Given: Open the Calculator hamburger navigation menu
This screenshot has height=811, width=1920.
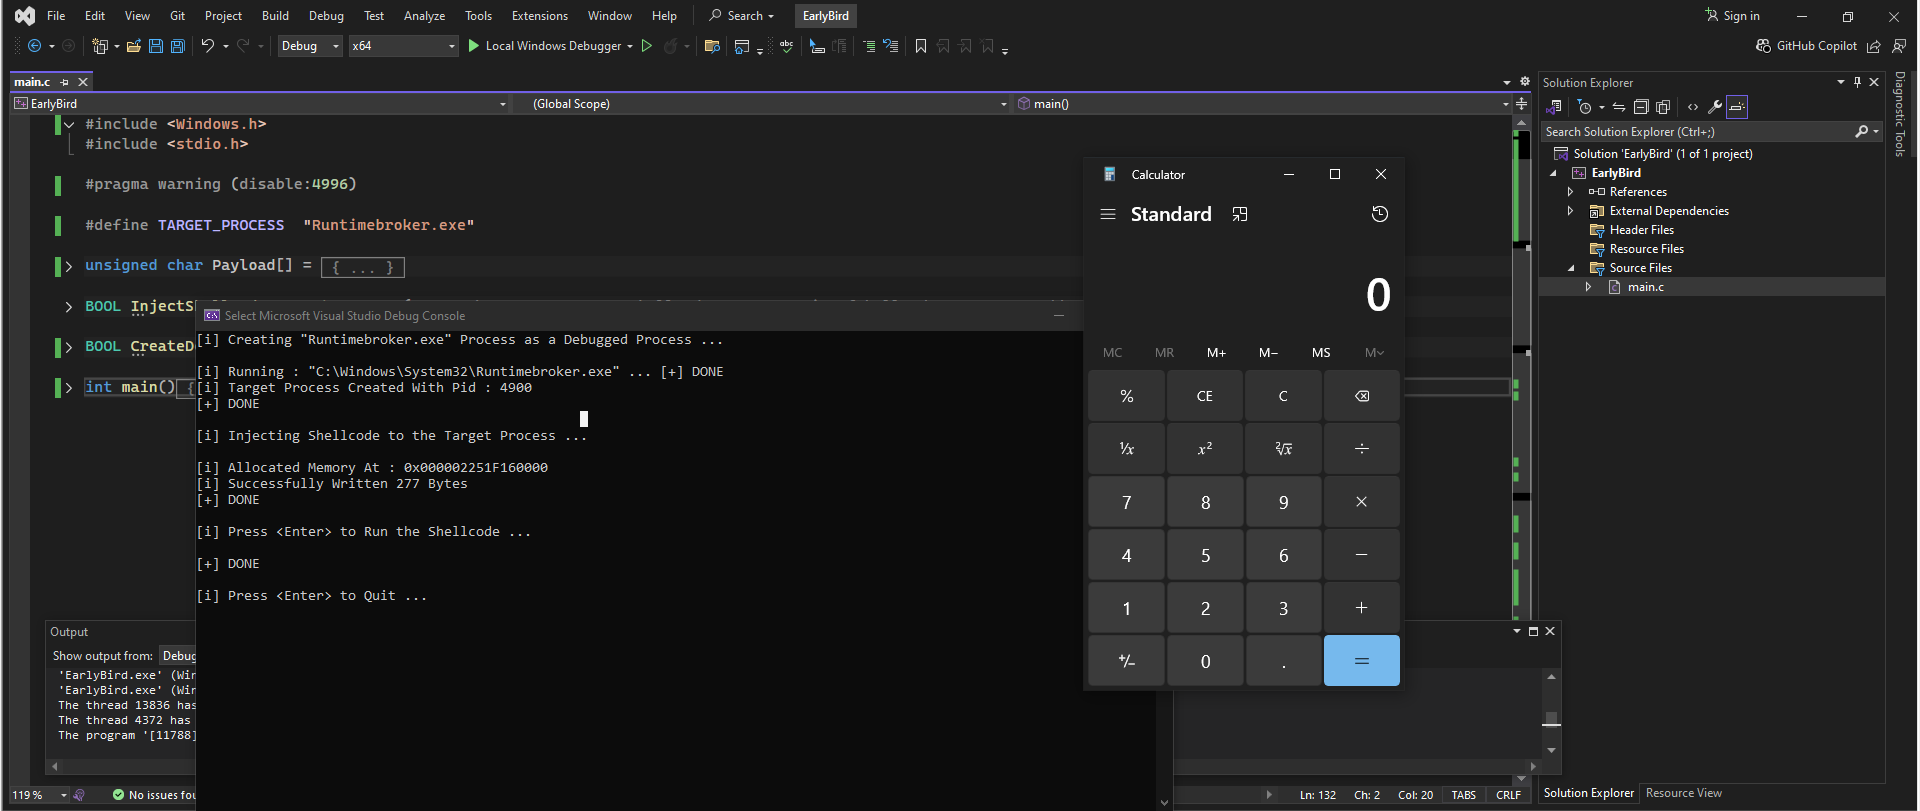Looking at the screenshot, I should (x=1108, y=214).
